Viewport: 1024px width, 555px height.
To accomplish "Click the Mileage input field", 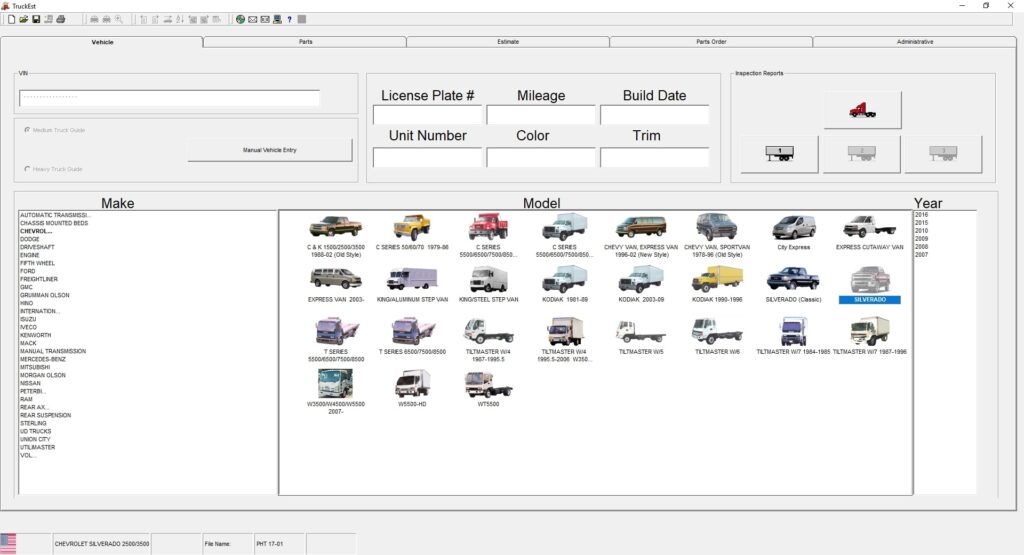I will click(541, 115).
